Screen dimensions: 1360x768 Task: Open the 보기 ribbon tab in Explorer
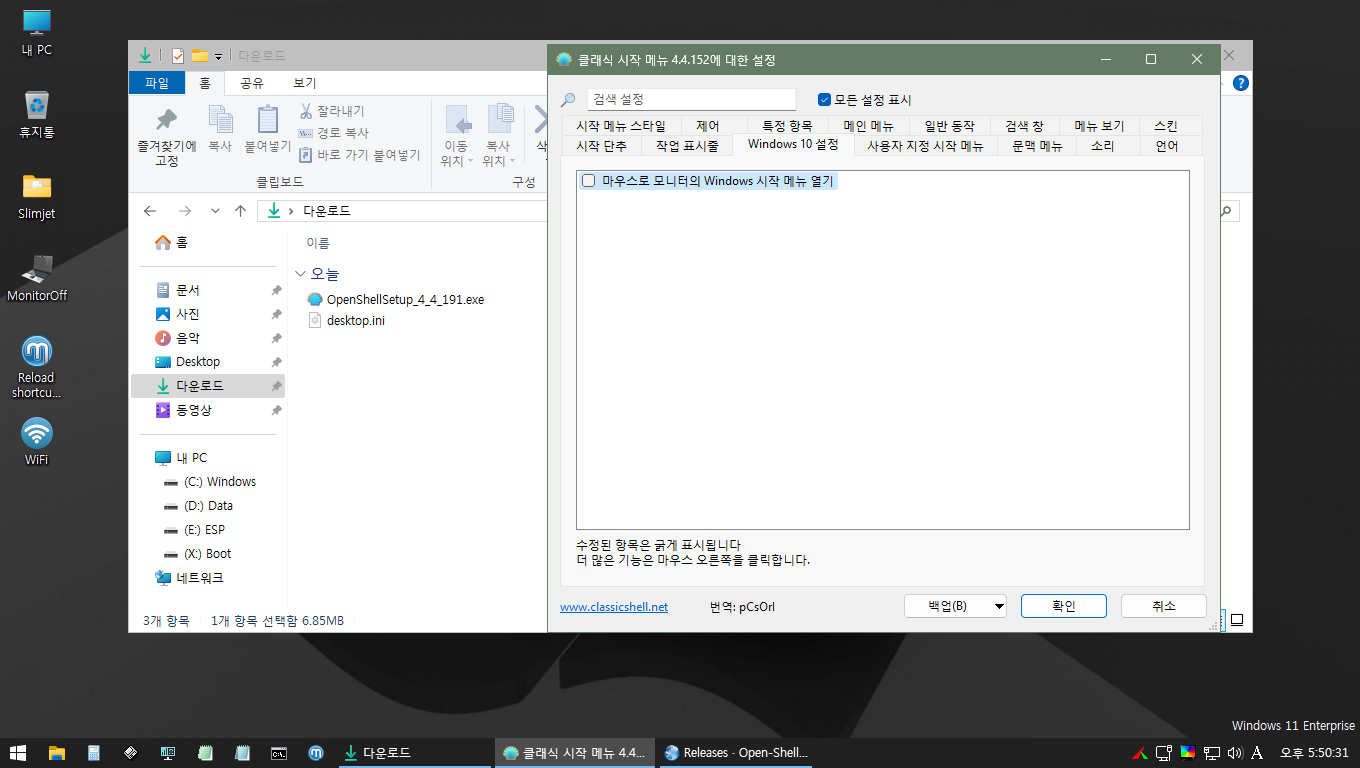(x=305, y=83)
